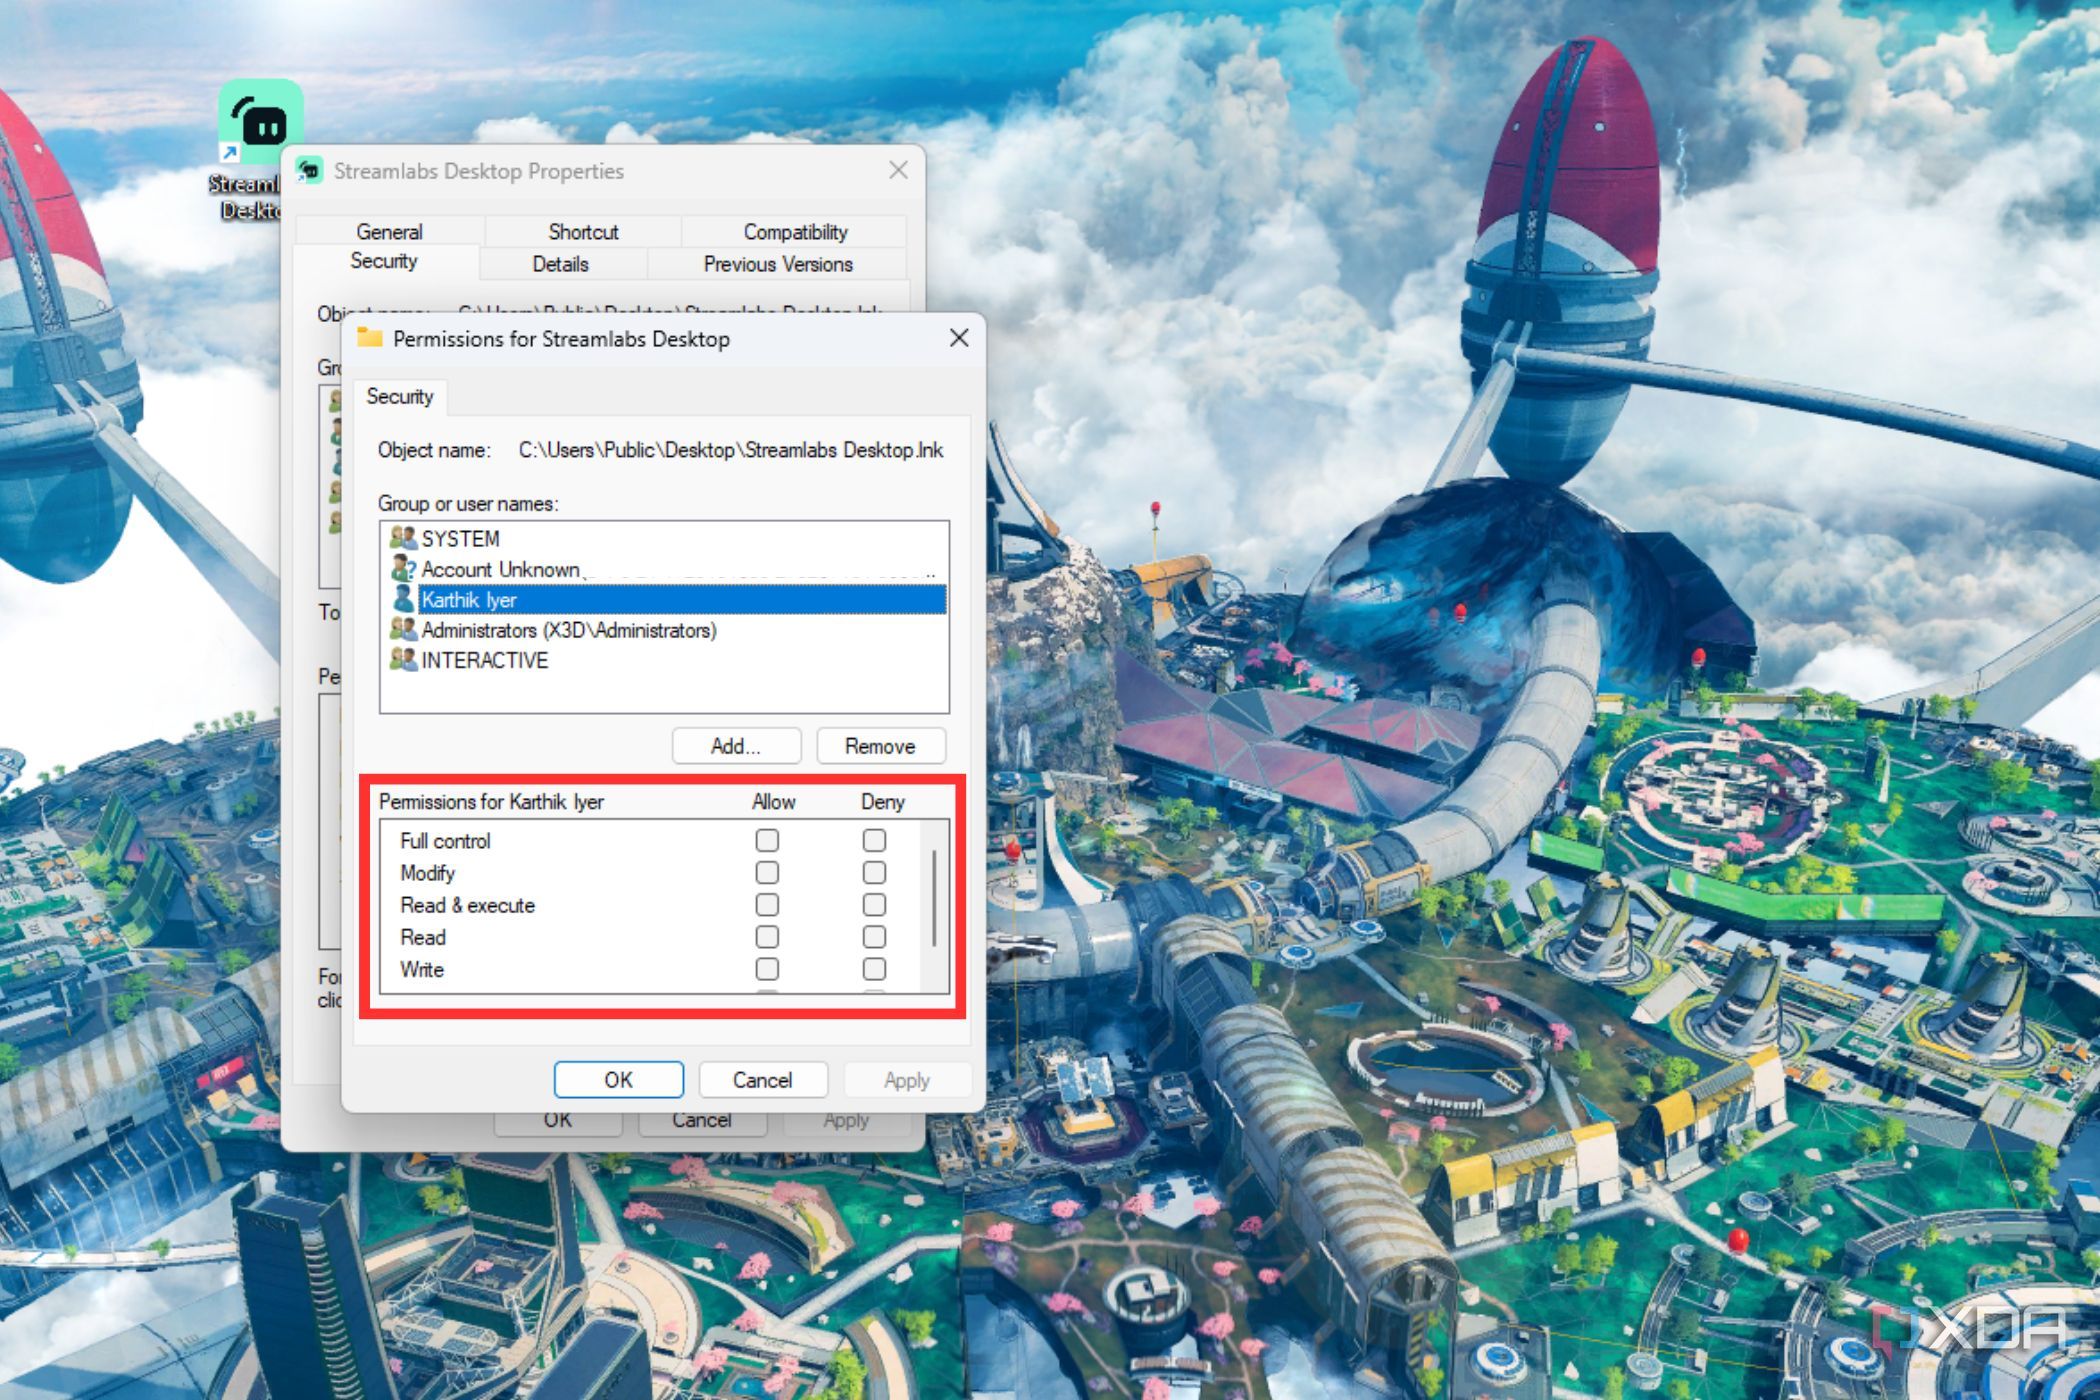Image resolution: width=2100 pixels, height=1400 pixels.
Task: Enable Allow for Full control
Action: coord(767,840)
